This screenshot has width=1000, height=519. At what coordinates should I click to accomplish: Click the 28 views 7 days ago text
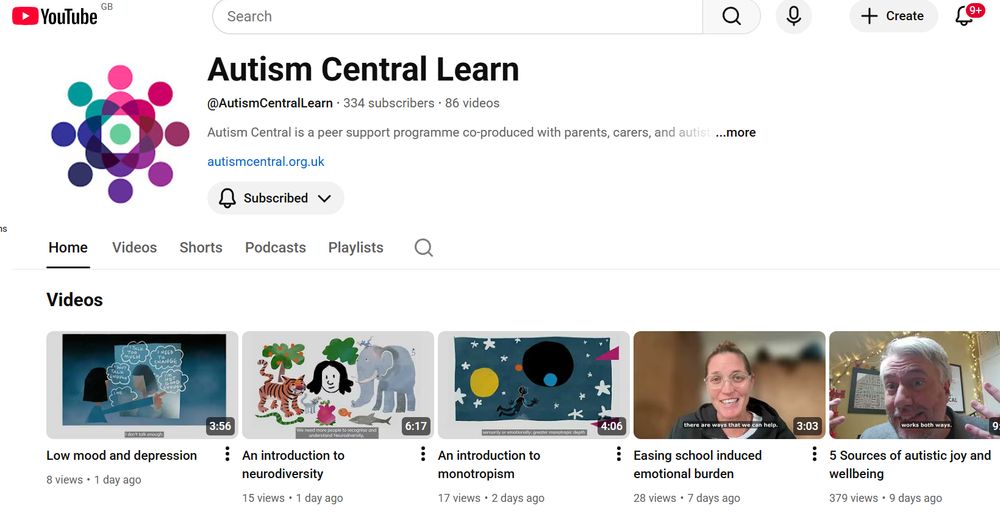tap(687, 498)
